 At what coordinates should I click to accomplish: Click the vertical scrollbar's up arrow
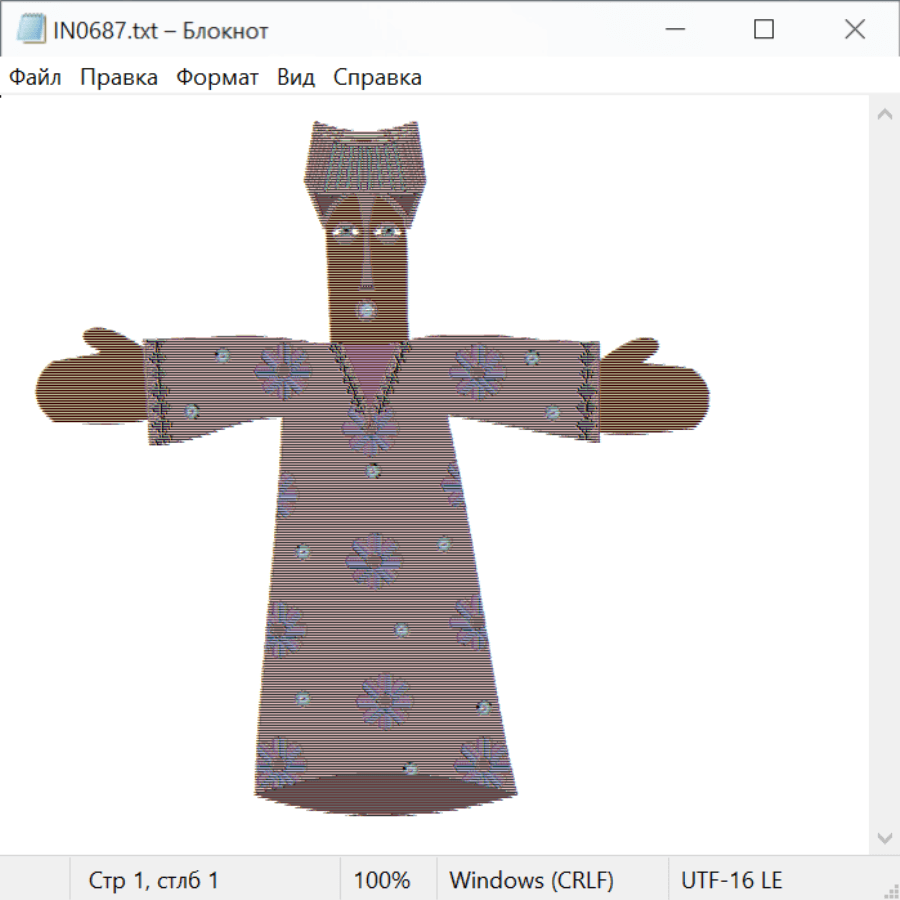884,115
